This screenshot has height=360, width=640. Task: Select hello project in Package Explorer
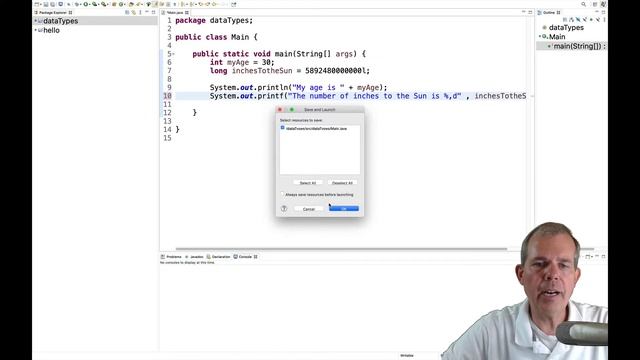51,30
